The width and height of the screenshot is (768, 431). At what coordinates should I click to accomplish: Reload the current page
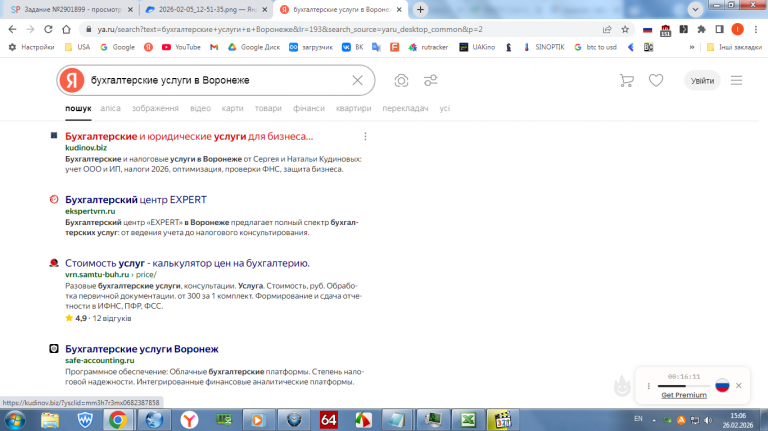tap(48, 29)
